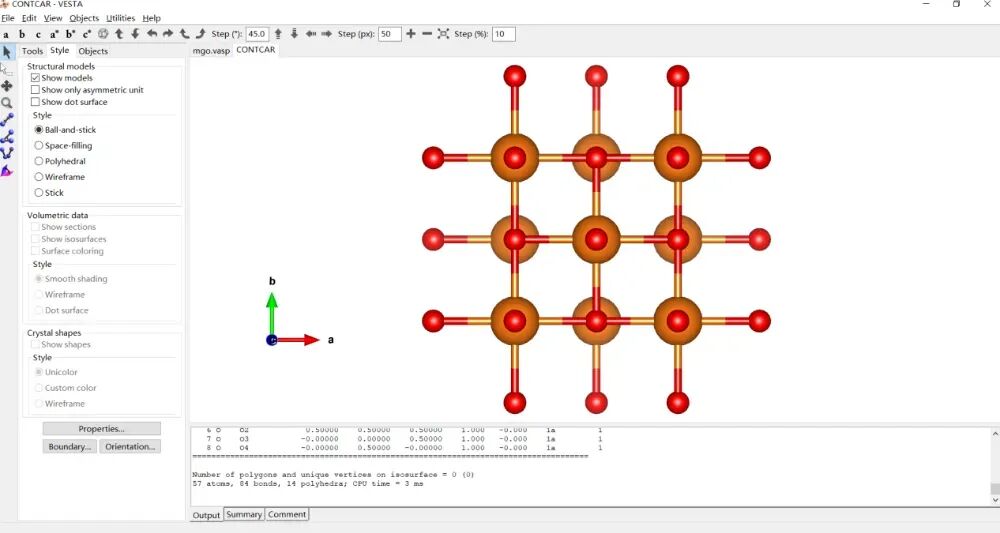Open the Help menu
Image resolution: width=1000 pixels, height=533 pixels.
click(151, 18)
